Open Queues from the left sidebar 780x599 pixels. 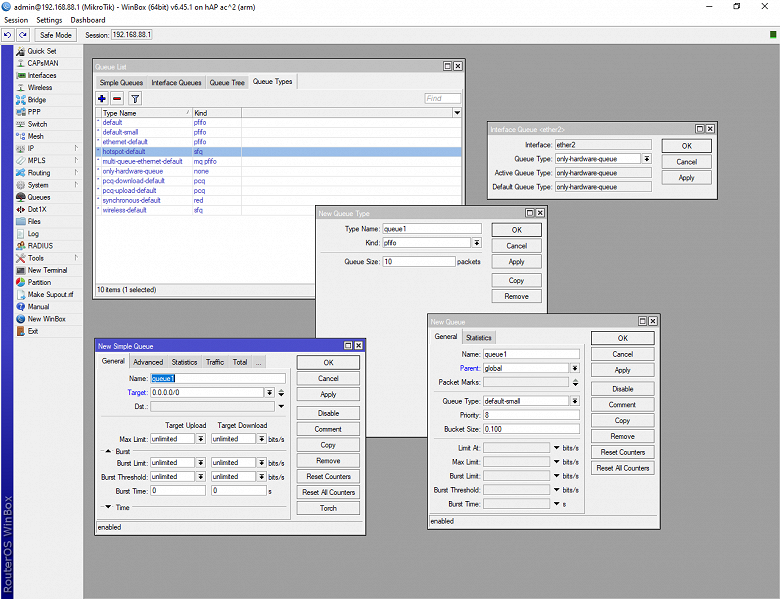(x=38, y=197)
